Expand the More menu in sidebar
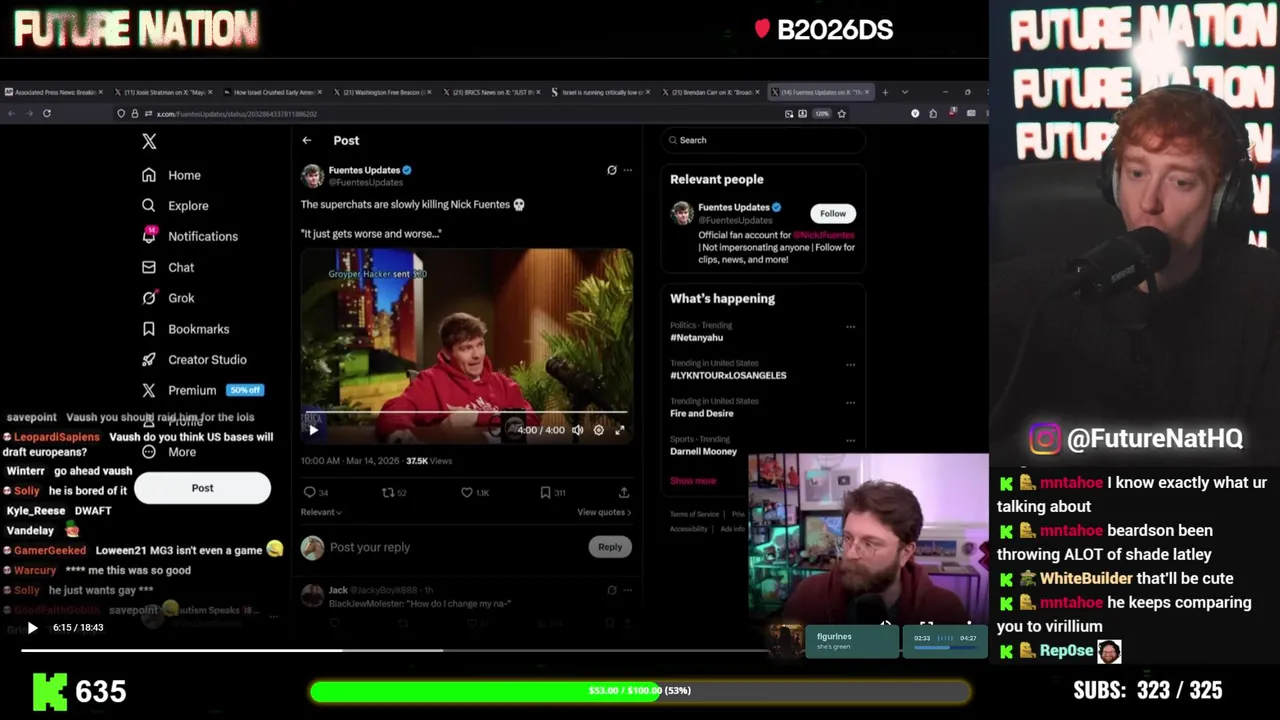 (169, 452)
